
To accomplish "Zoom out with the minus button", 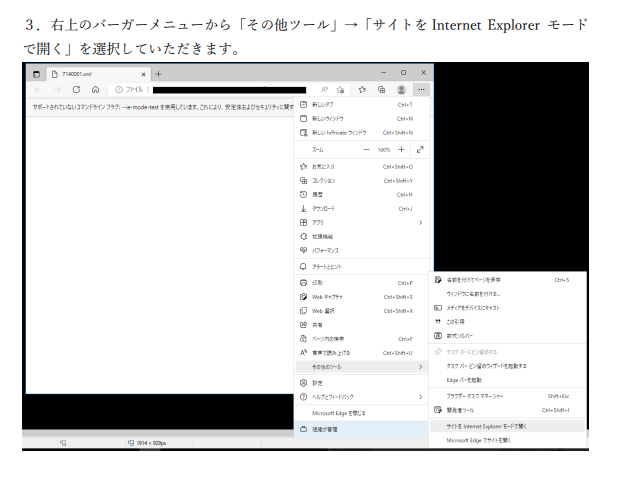I will [366, 149].
